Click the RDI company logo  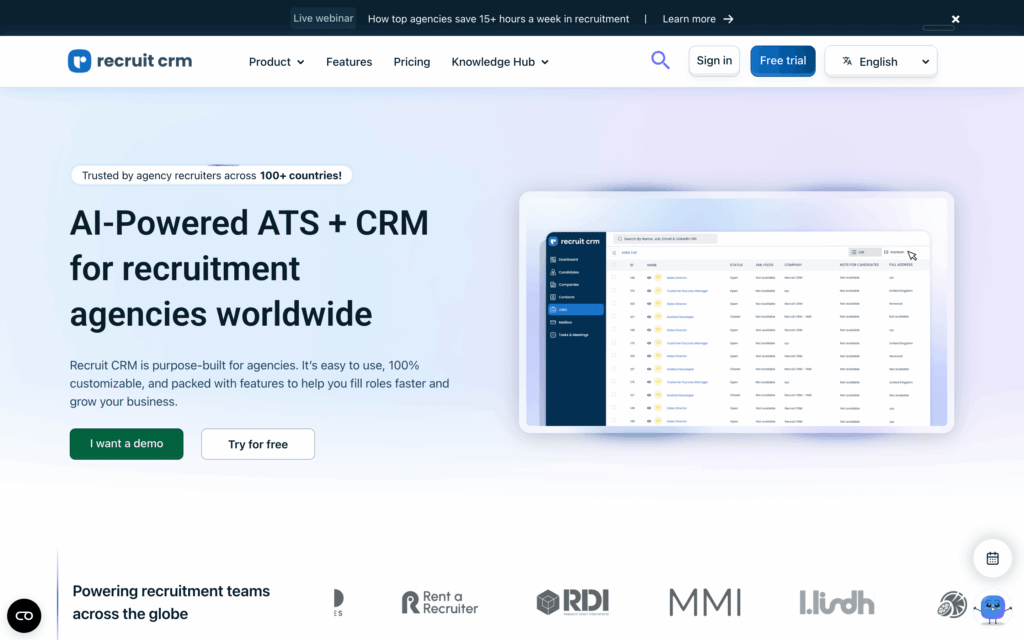click(572, 602)
